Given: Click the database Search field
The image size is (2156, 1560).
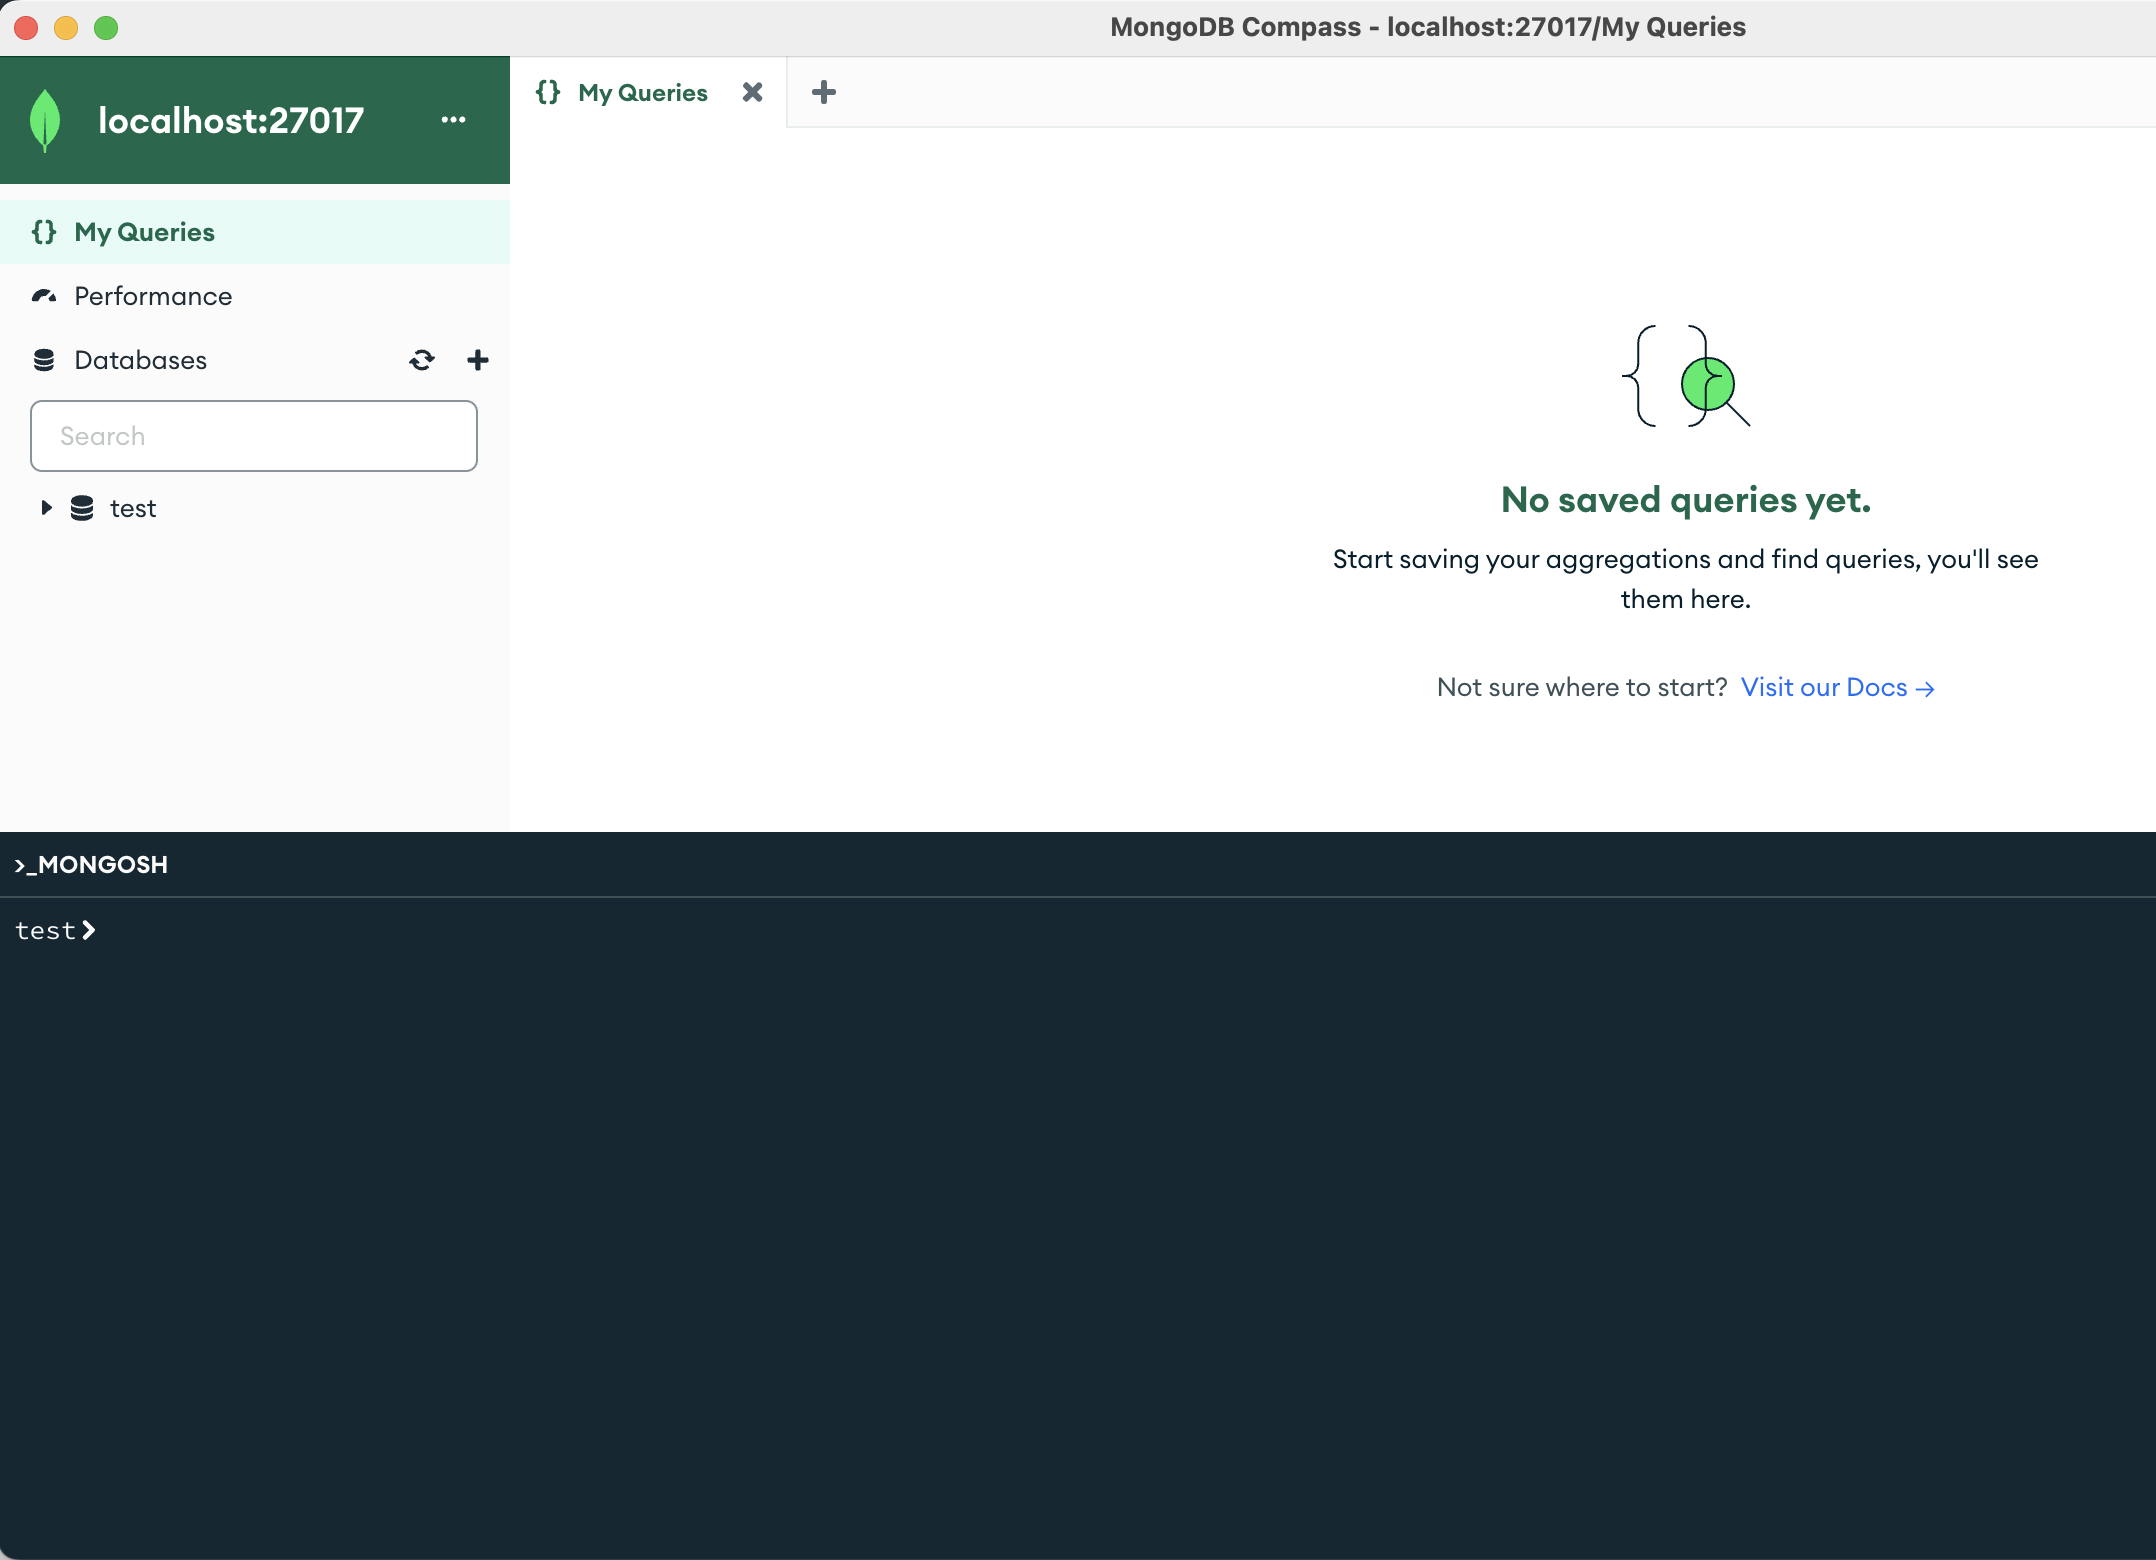Looking at the screenshot, I should [254, 436].
